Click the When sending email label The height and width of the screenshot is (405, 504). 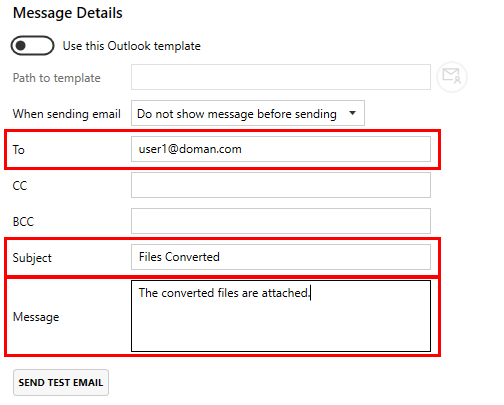pos(67,114)
